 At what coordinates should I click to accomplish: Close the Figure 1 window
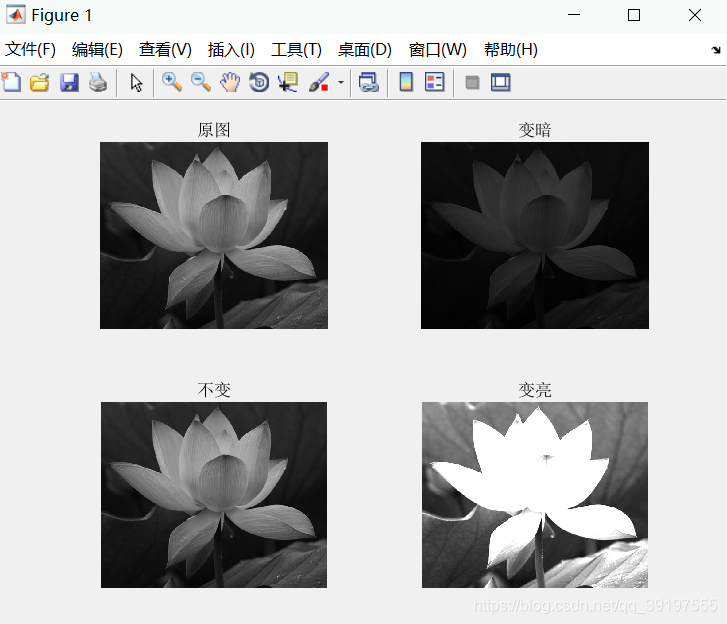click(x=695, y=15)
